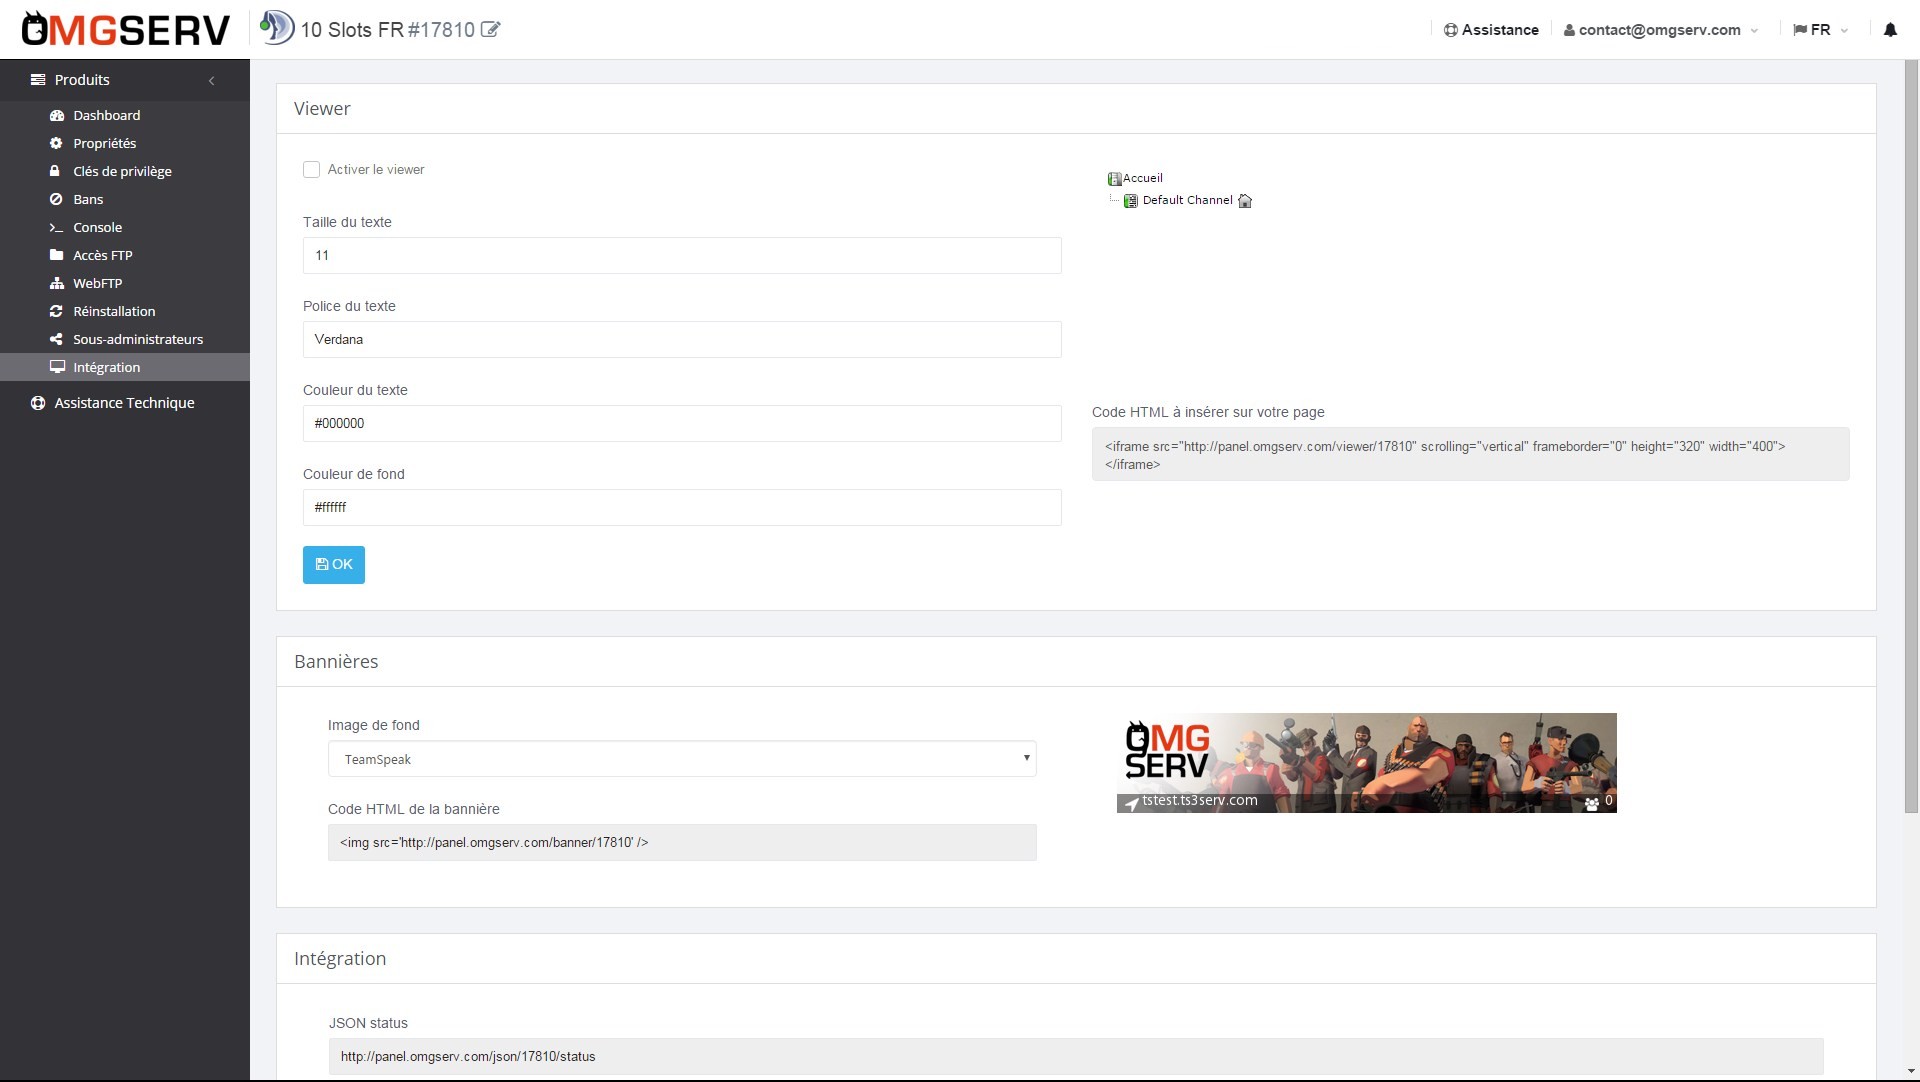1920x1082 pixels.
Task: Click the Réinstallation refresh icon
Action: click(x=57, y=312)
